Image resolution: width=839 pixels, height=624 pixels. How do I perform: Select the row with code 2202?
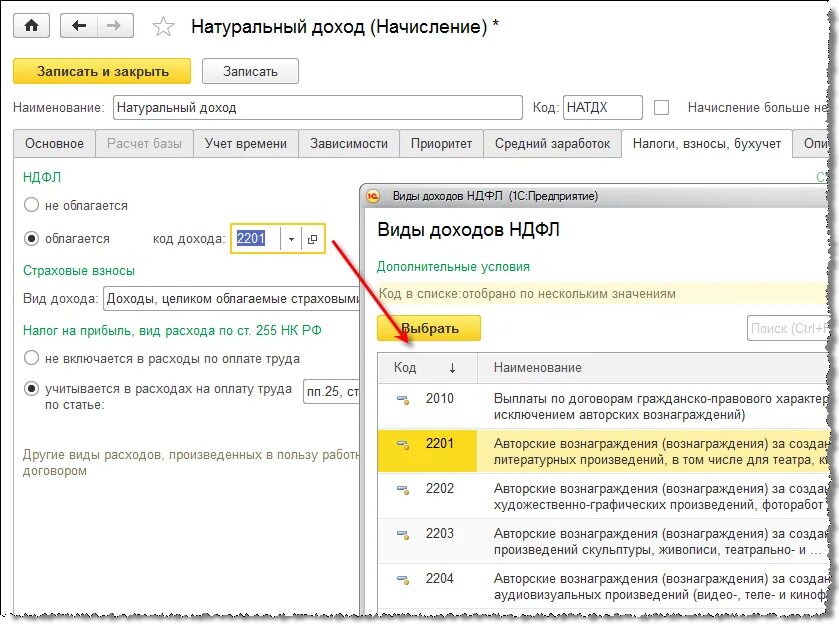[603, 496]
